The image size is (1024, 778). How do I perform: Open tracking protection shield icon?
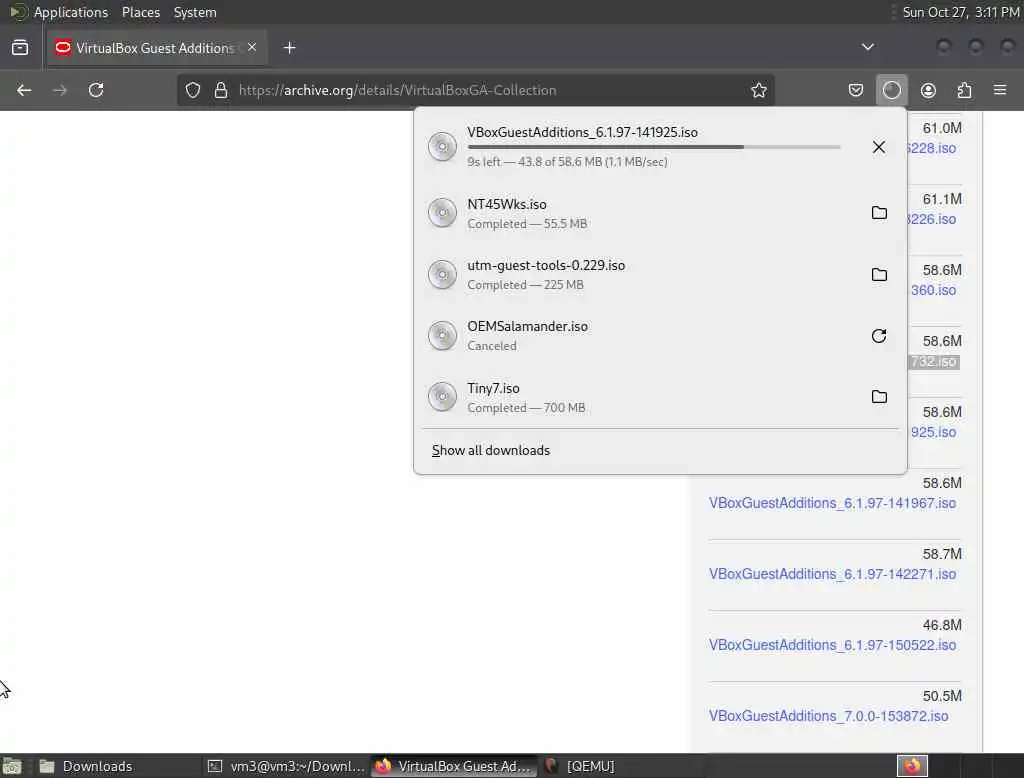click(193, 90)
